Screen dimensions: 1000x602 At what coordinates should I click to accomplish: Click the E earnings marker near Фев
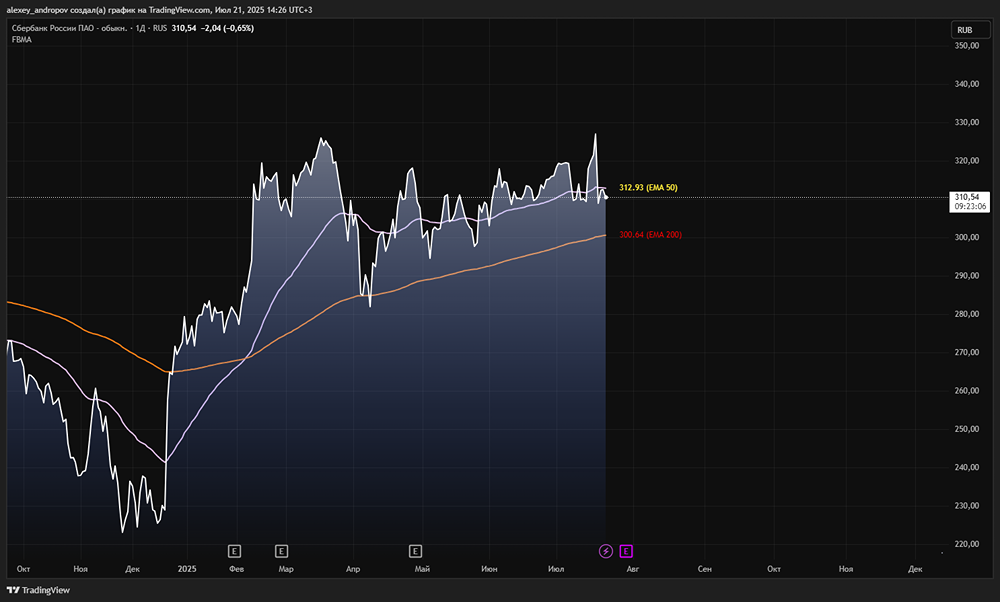[x=234, y=551]
